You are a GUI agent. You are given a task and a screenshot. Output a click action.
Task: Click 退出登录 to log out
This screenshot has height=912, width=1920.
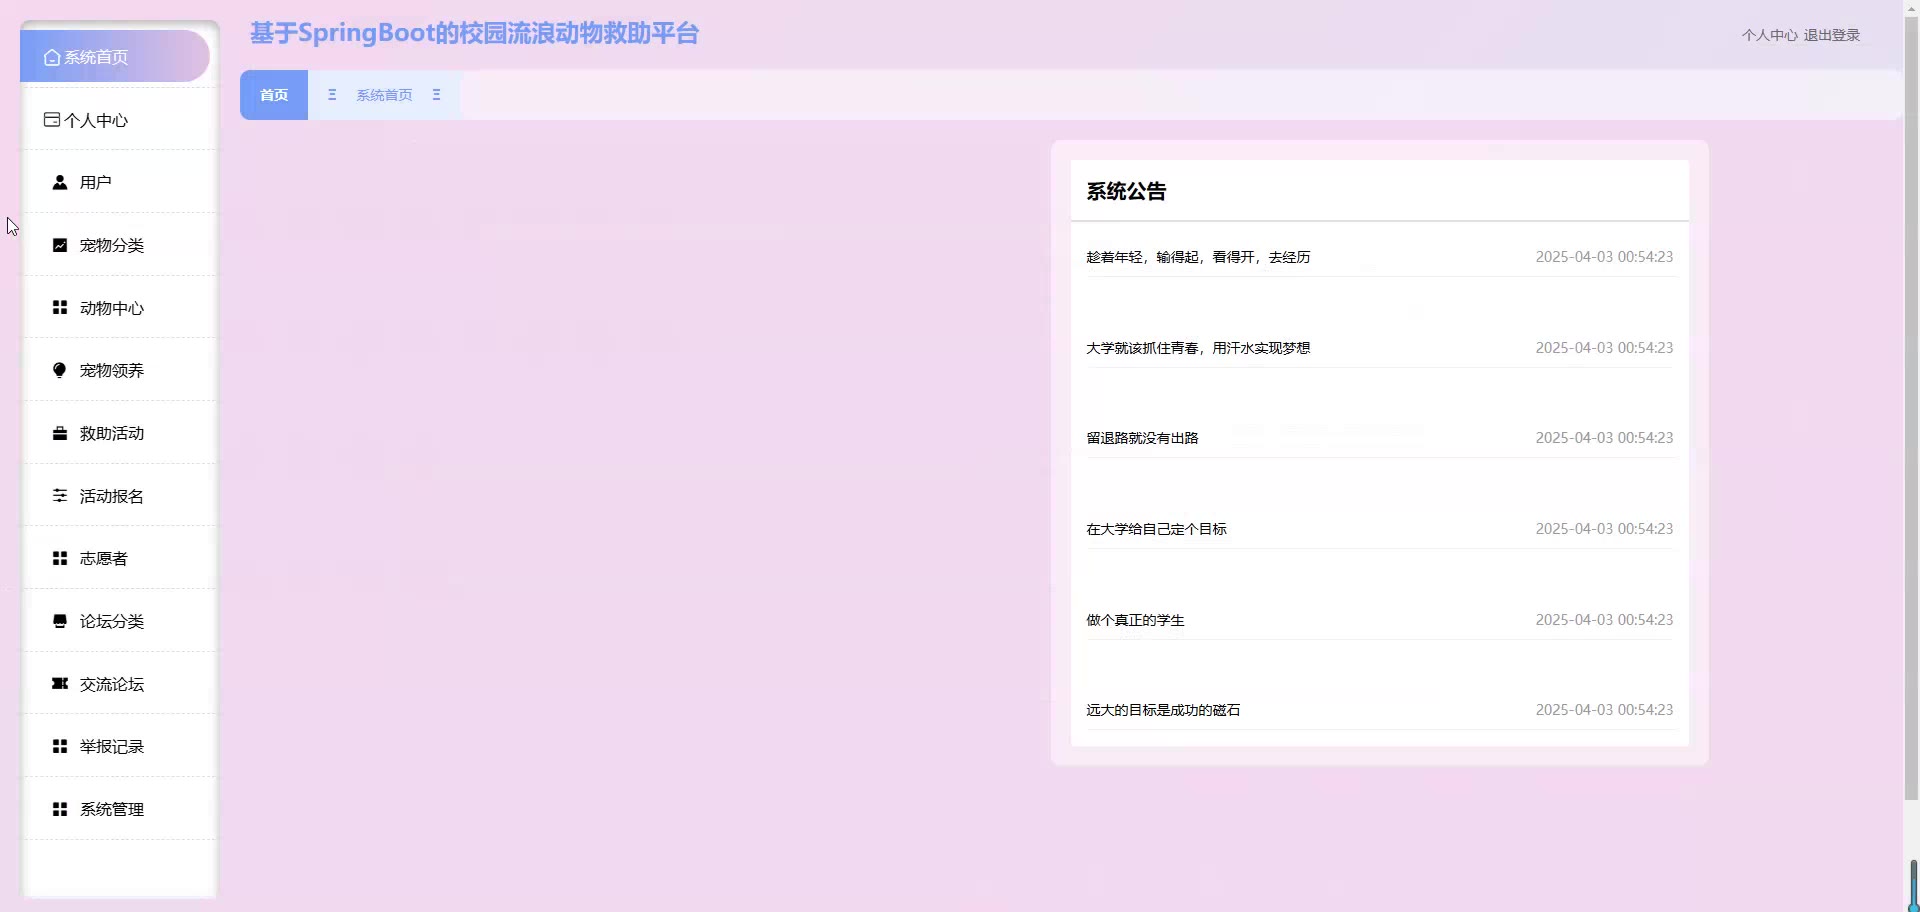tap(1831, 35)
